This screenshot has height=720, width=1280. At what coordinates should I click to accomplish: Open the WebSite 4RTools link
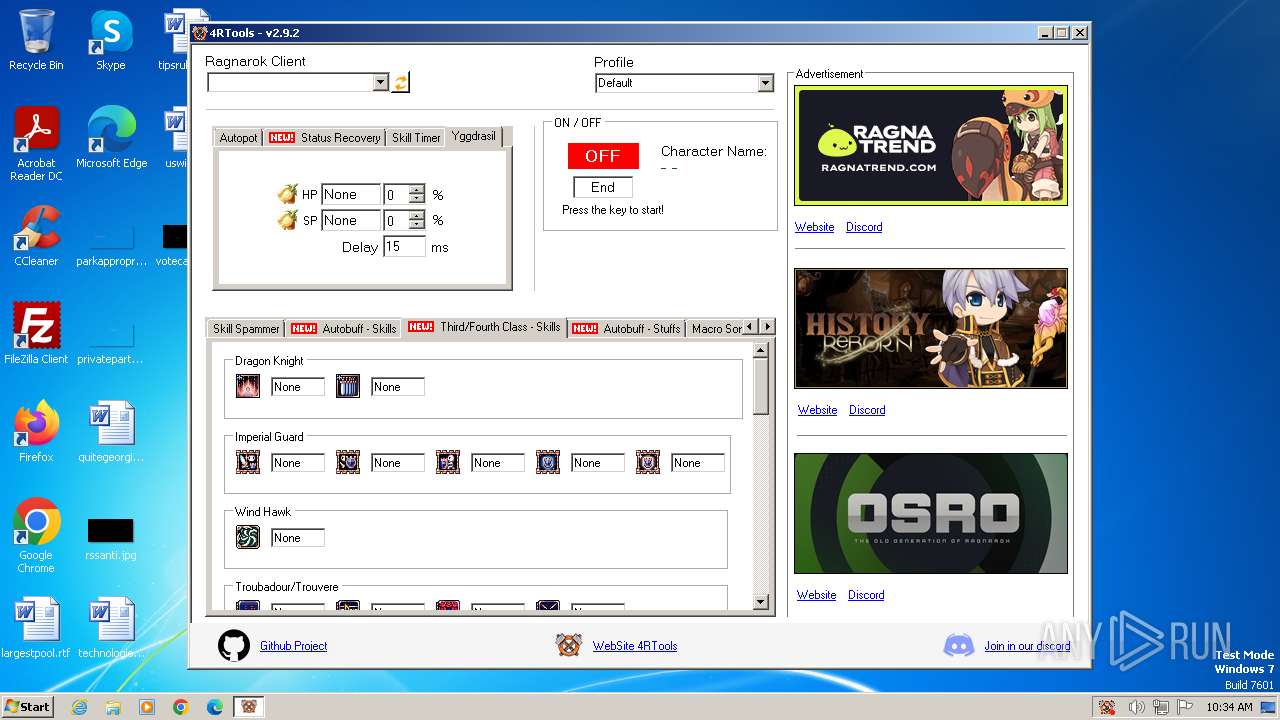click(x=635, y=646)
